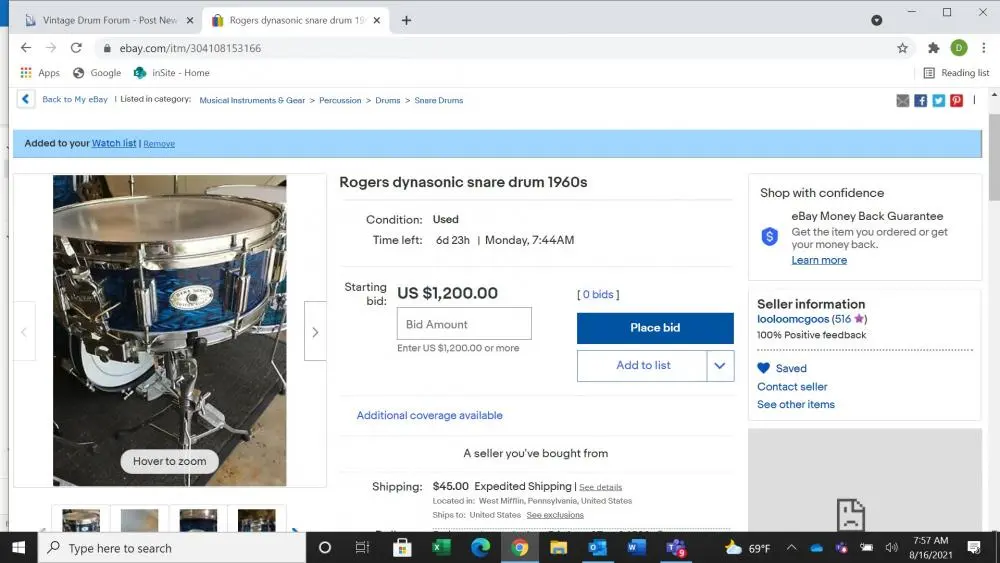Open Percussion category breadcrumb
The image size is (1000, 563).
point(340,101)
